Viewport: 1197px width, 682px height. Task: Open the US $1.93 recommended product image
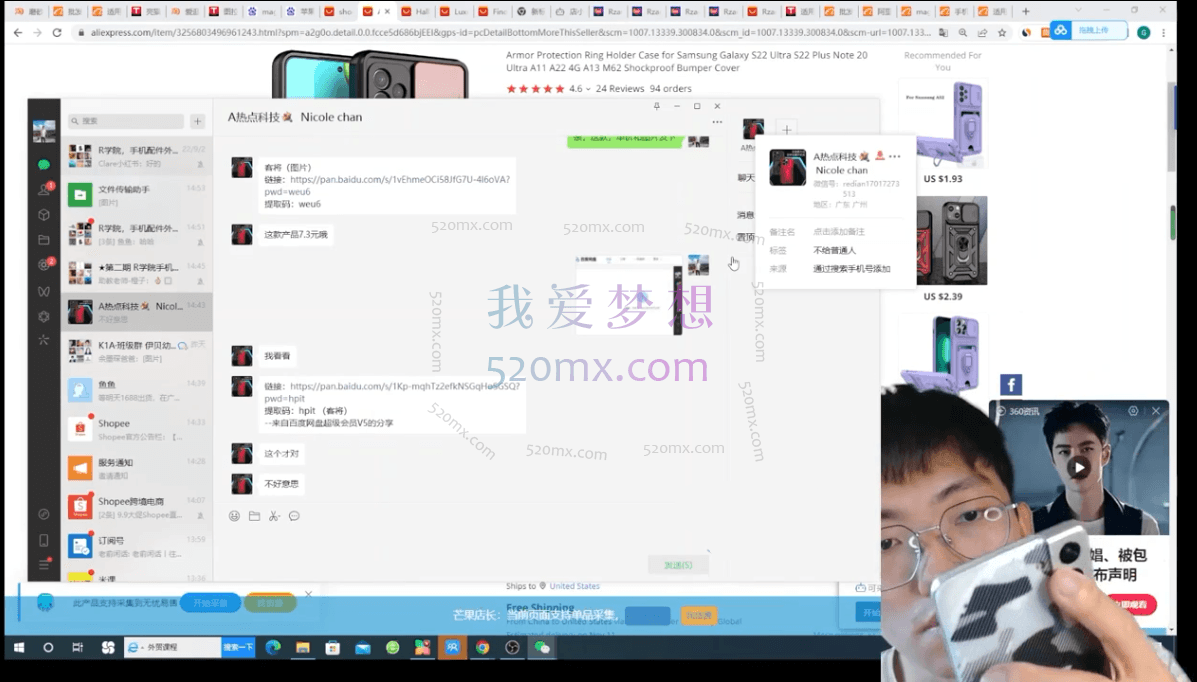pos(943,124)
